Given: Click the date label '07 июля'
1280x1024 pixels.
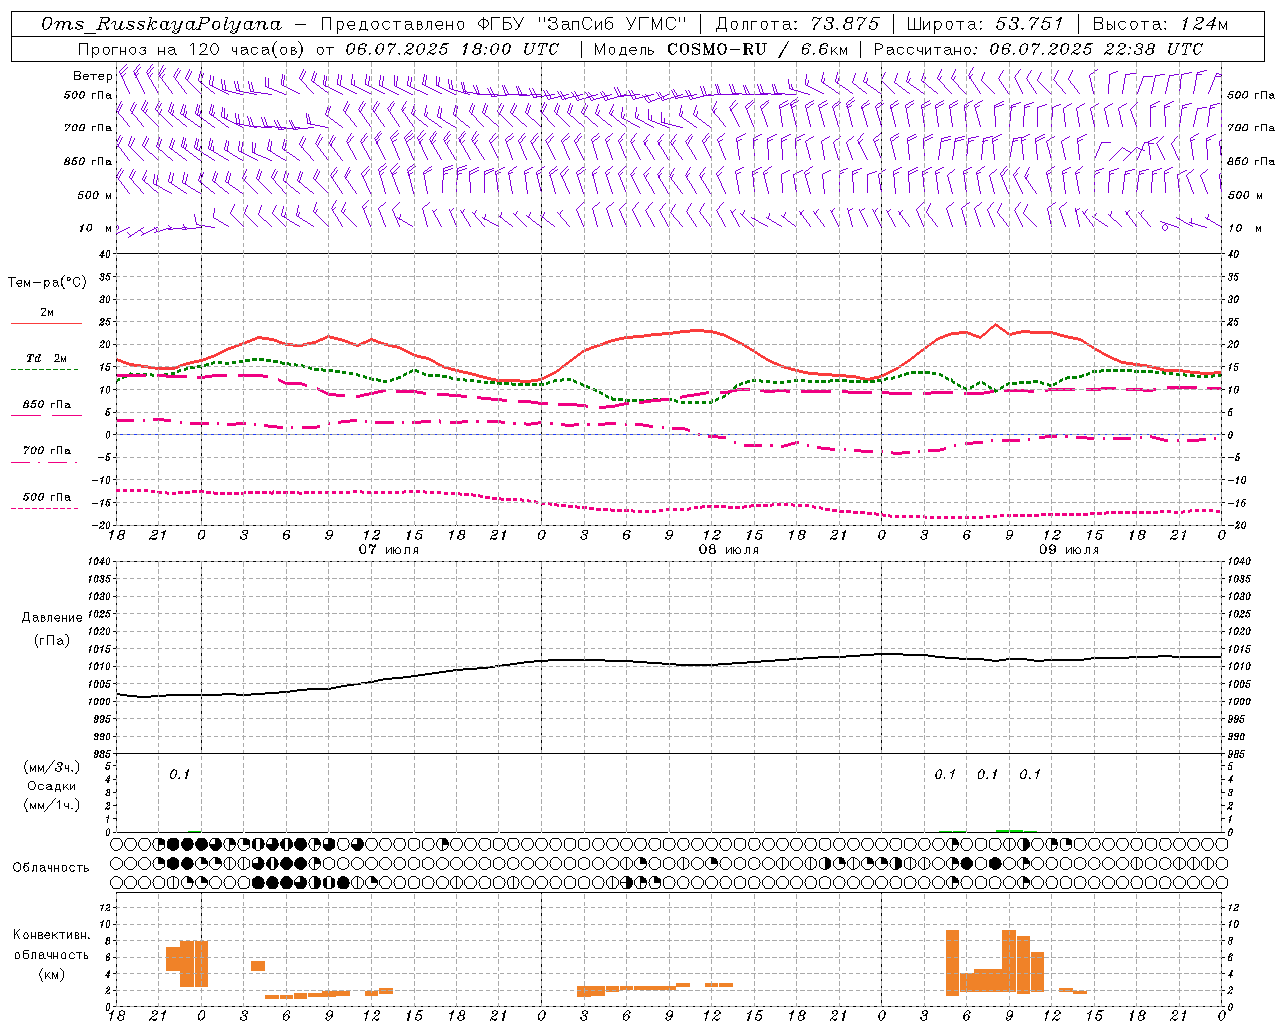Looking at the screenshot, I should pyautogui.click(x=389, y=550).
